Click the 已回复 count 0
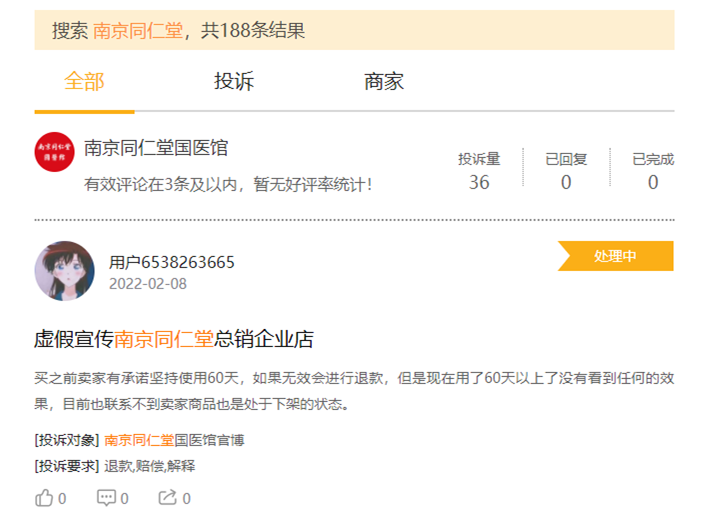Image resolution: width=707 pixels, height=519 pixels. point(566,182)
